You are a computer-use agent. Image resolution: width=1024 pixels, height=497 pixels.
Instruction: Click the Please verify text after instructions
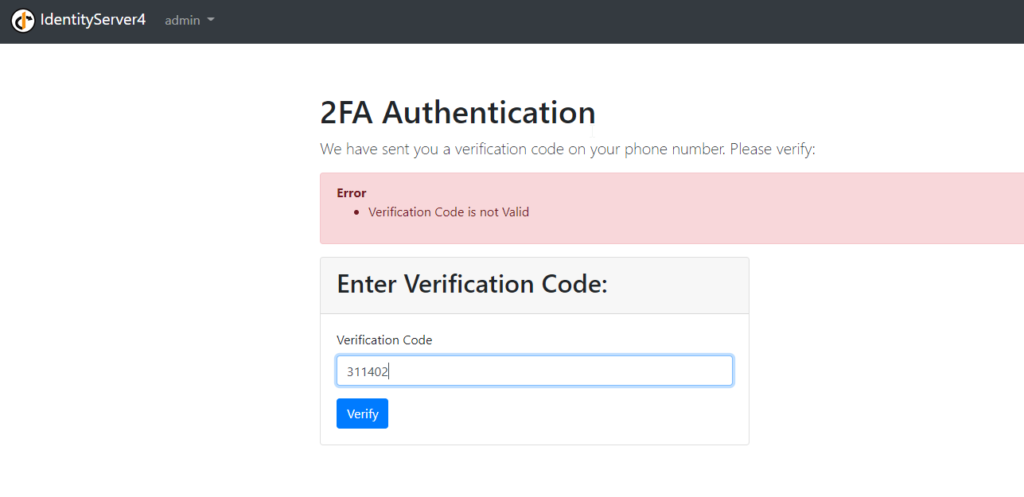click(773, 150)
